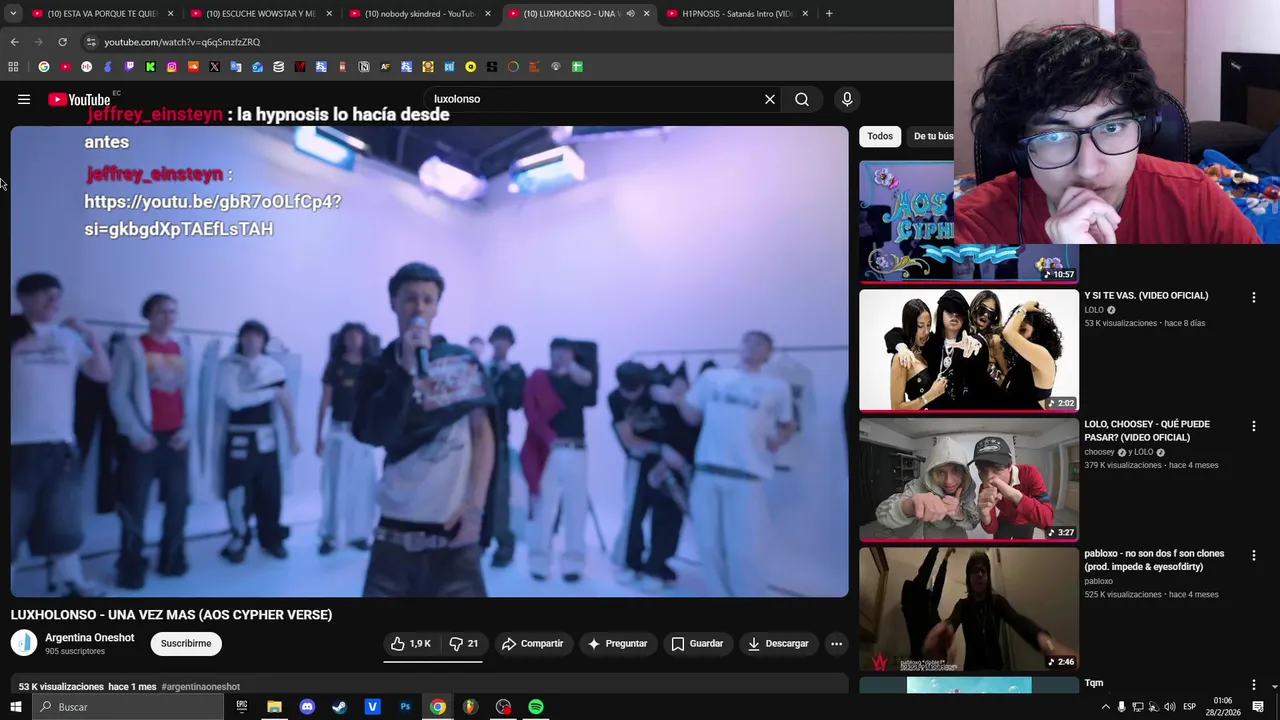
Task: Open Photoshop from taskbar
Action: pyautogui.click(x=405, y=707)
